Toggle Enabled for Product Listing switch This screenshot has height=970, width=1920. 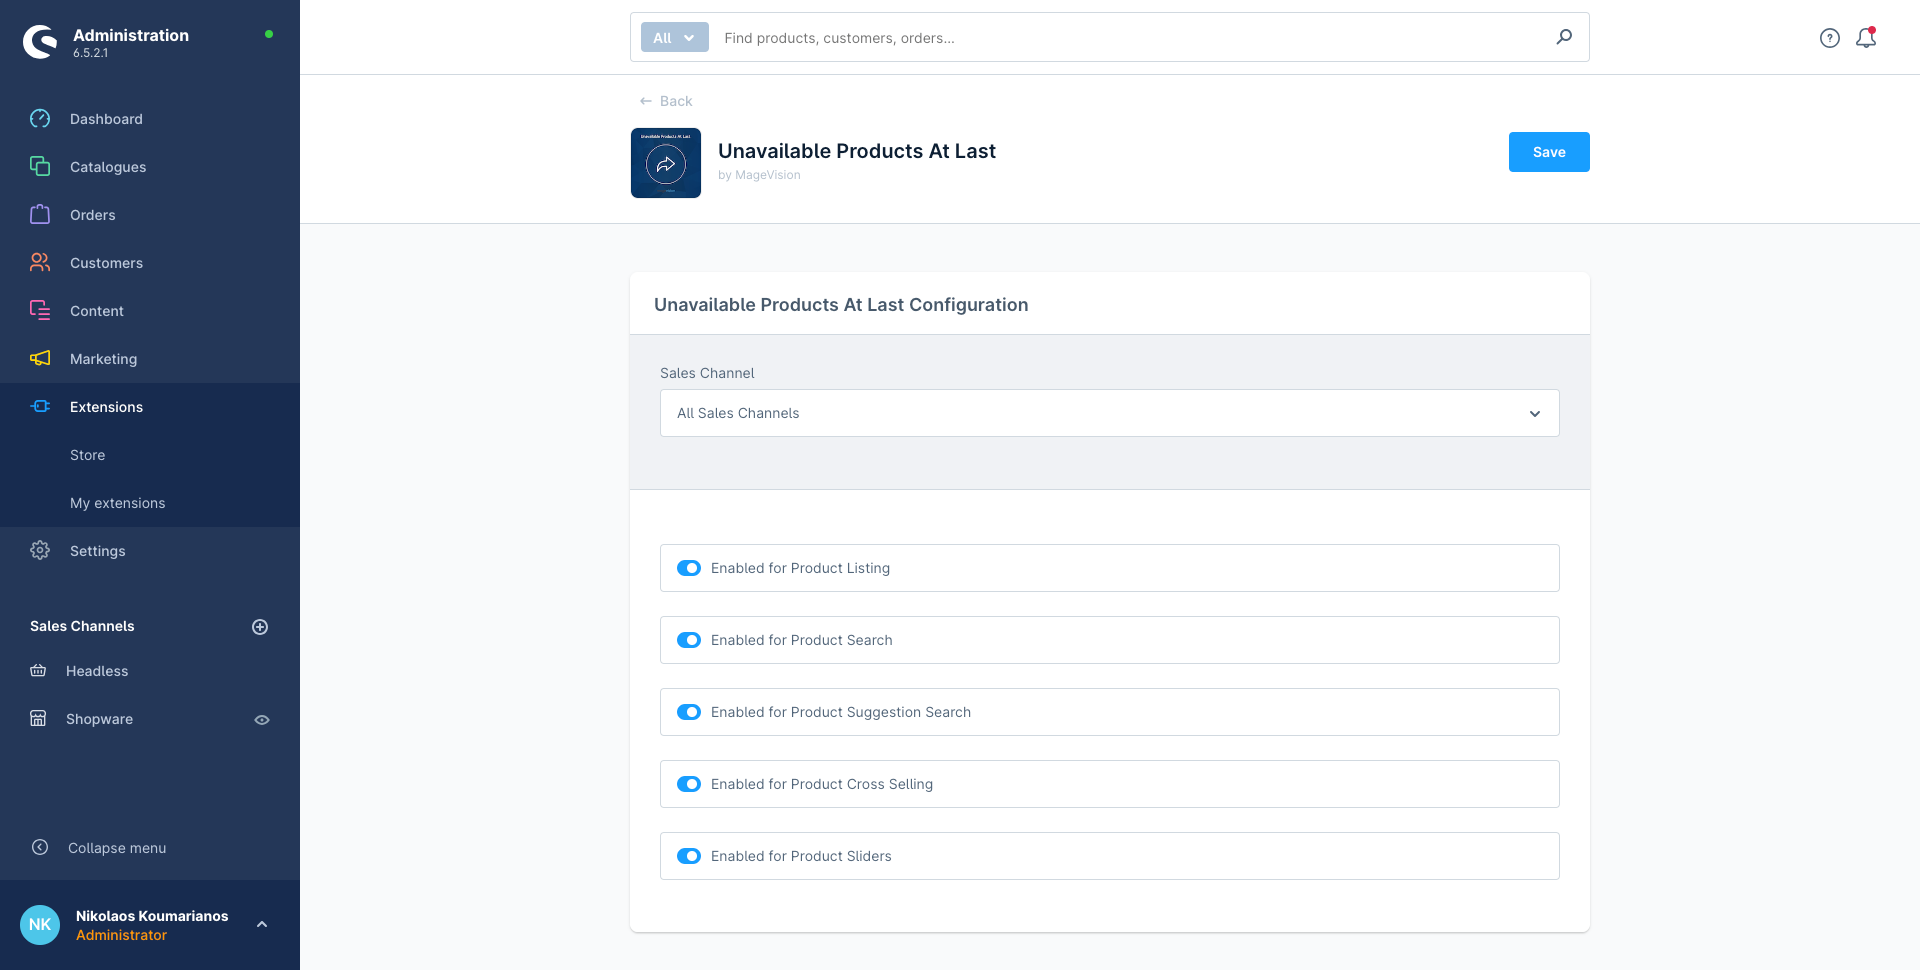689,568
